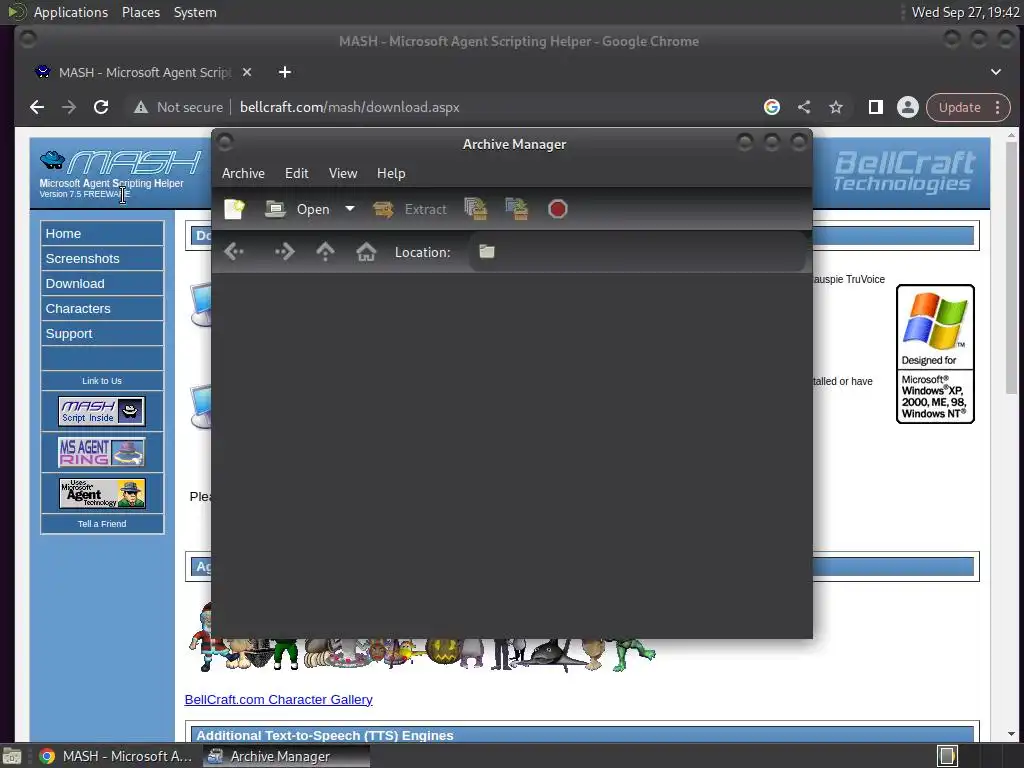The width and height of the screenshot is (1024, 768).
Task: Click the red Stop icon
Action: 557,209
